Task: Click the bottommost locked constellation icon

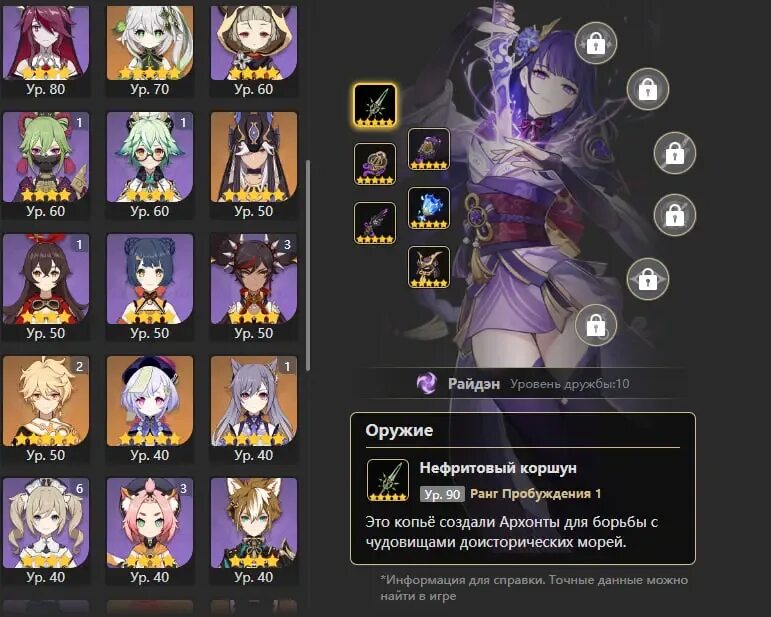Action: point(596,325)
